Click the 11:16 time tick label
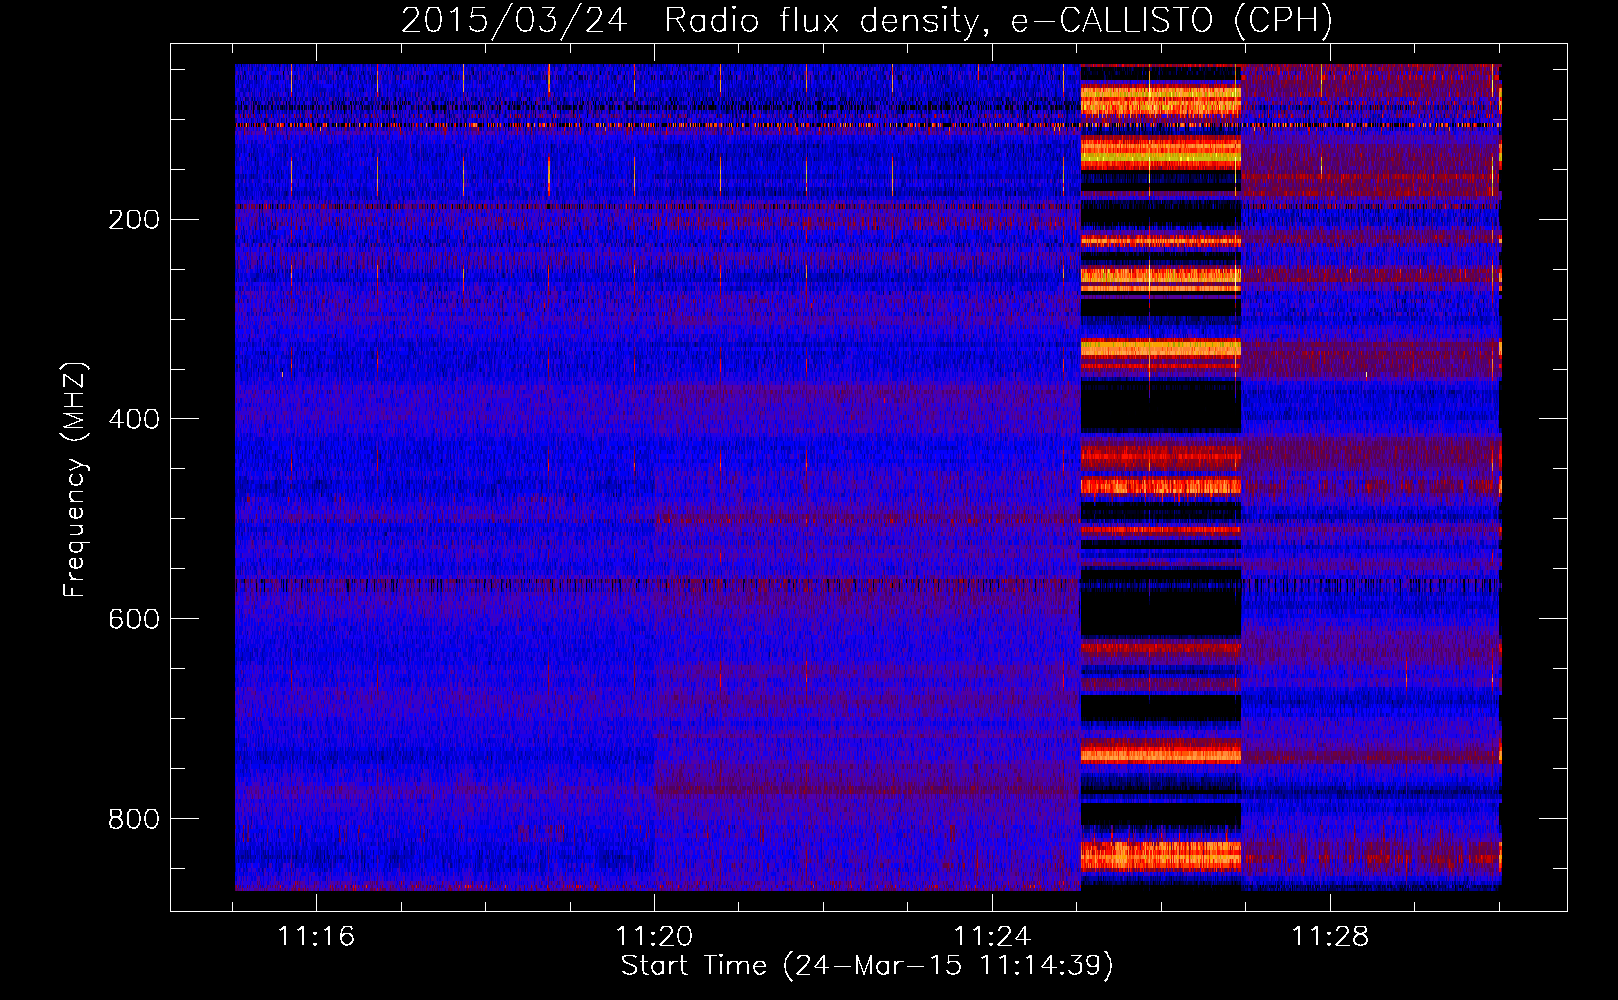The height and width of the screenshot is (1000, 1618). click(x=316, y=936)
